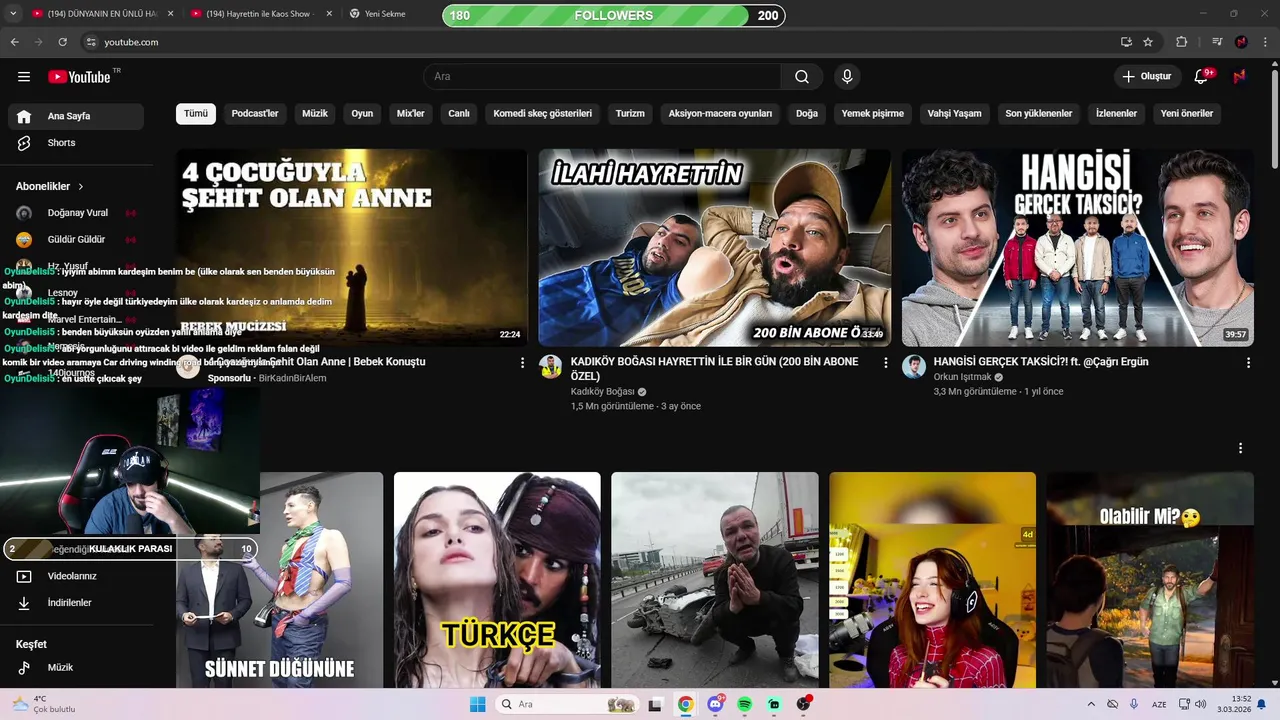Click the search magnifier button
Screen dimensions: 1280x720
802,76
